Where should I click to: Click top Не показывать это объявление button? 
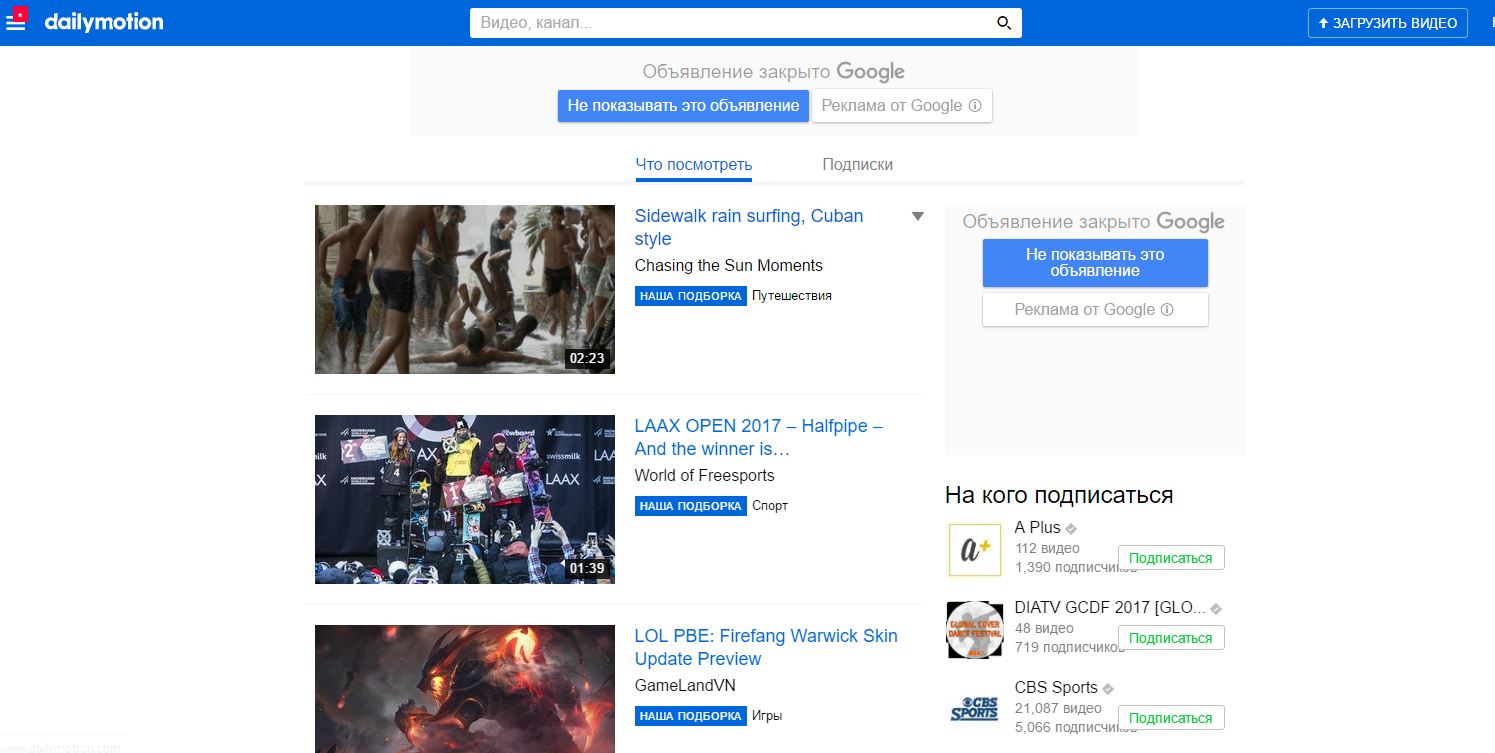(683, 105)
